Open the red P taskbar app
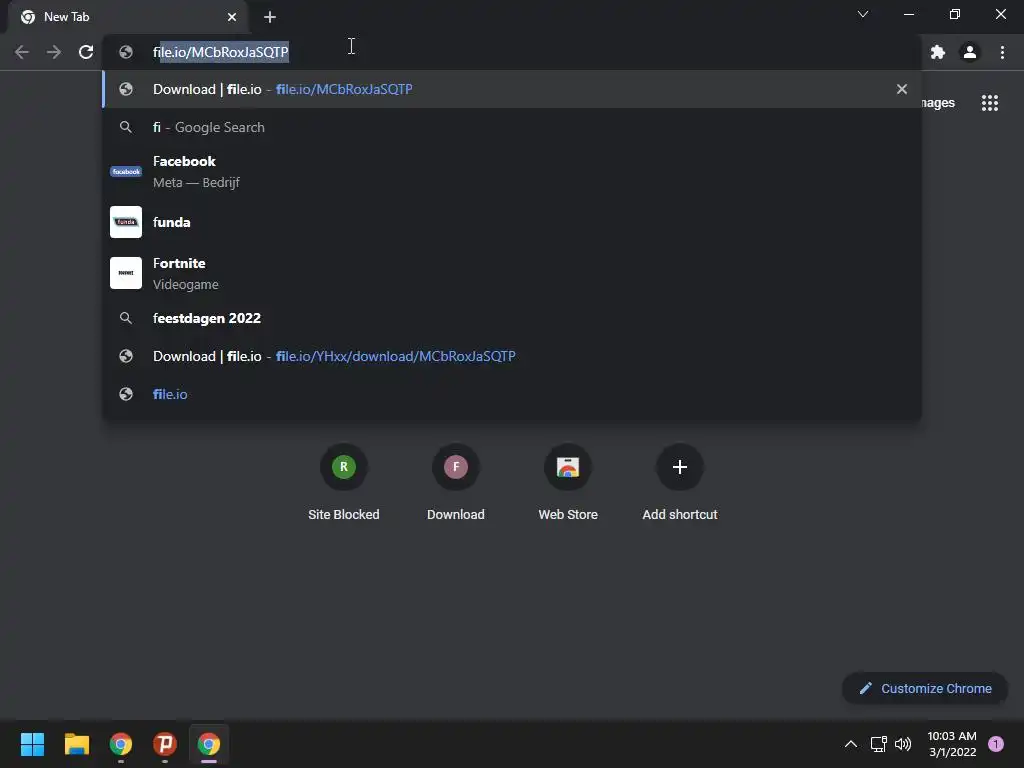The height and width of the screenshot is (768, 1024). tap(165, 744)
